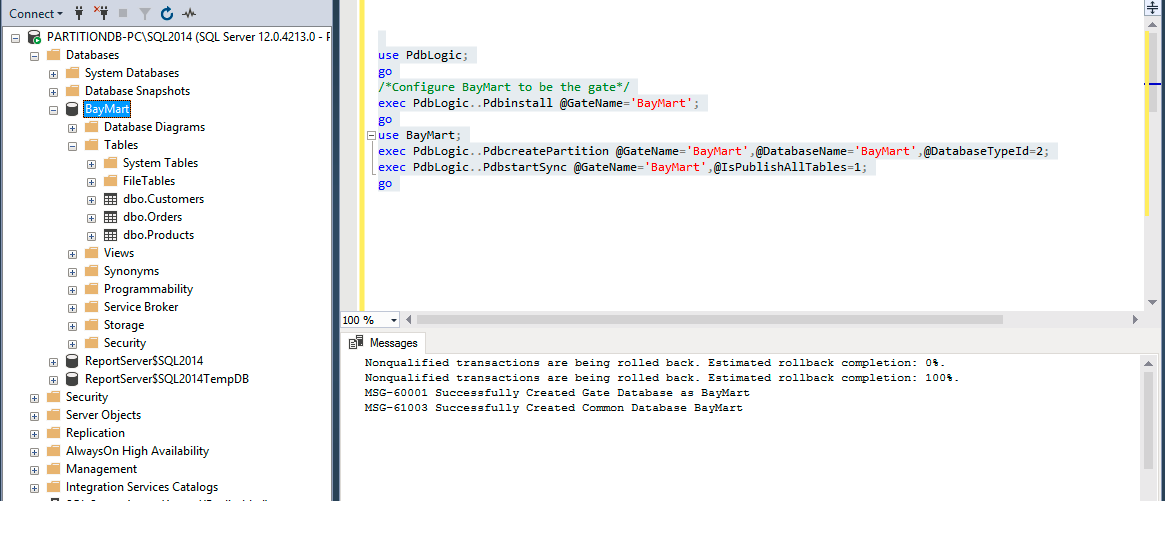Expand the AlwaysOn High Availability node
This screenshot has width=1165, height=557.
[34, 452]
